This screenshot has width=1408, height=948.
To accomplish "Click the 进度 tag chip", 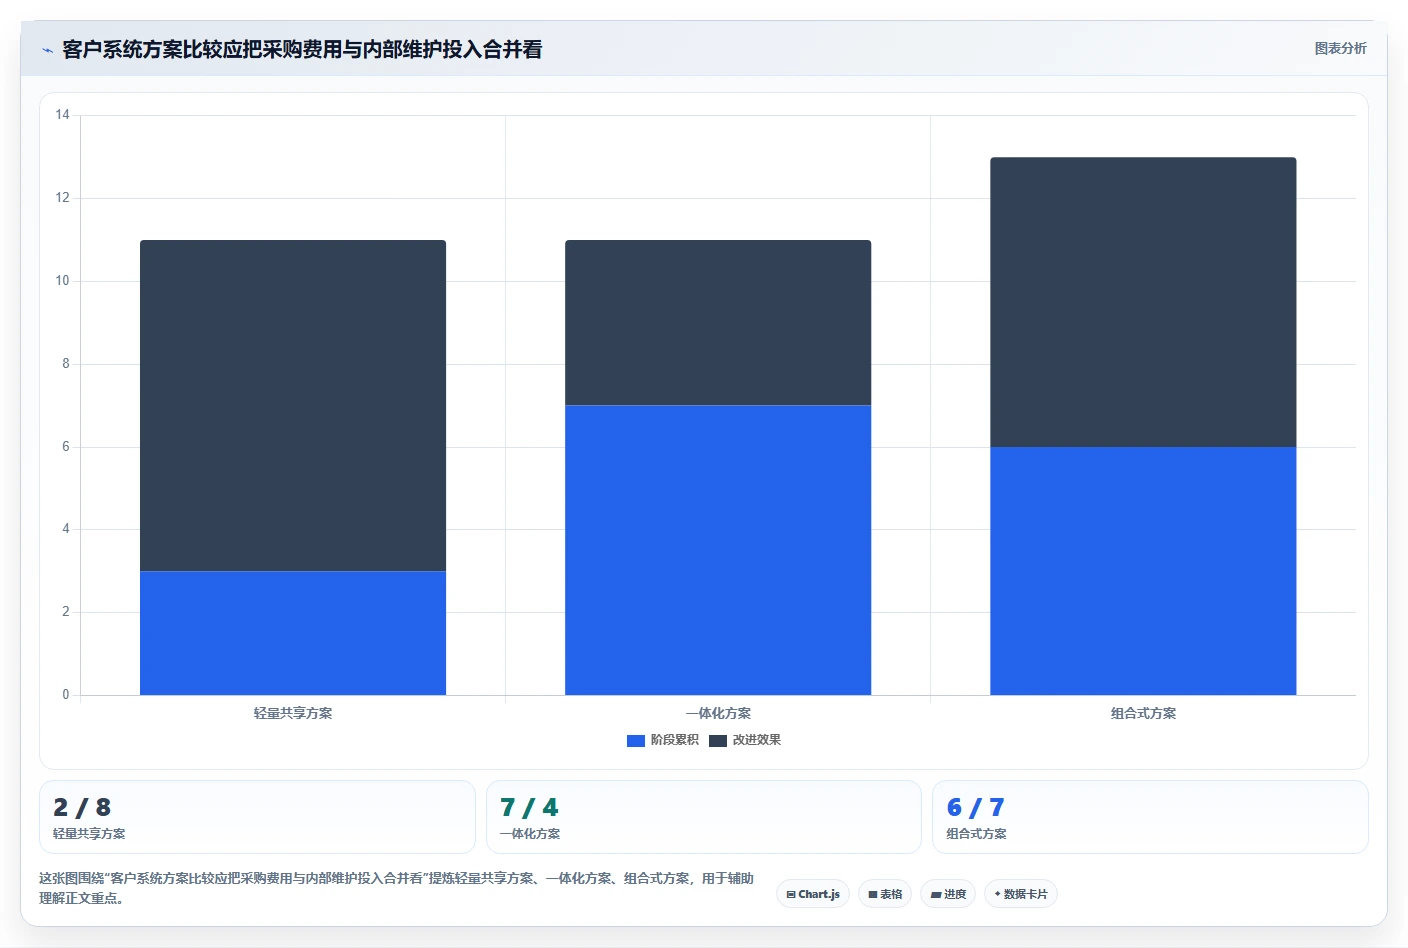I will (x=948, y=894).
